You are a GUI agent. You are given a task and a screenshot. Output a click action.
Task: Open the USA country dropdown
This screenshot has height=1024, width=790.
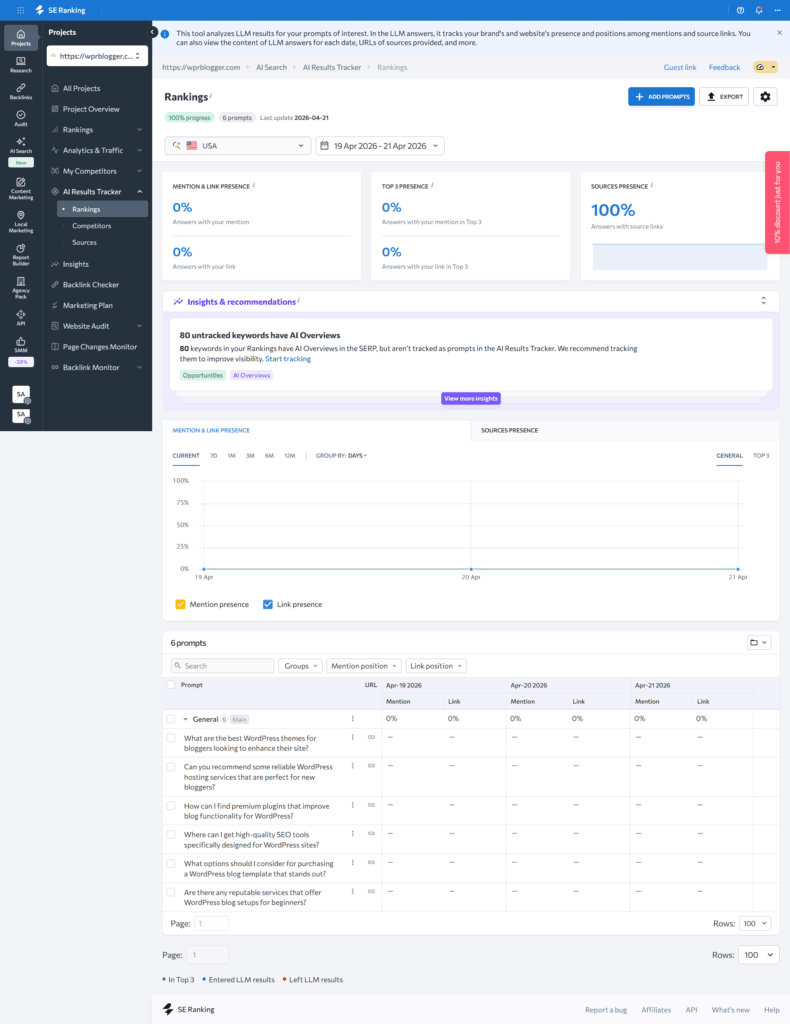237,146
